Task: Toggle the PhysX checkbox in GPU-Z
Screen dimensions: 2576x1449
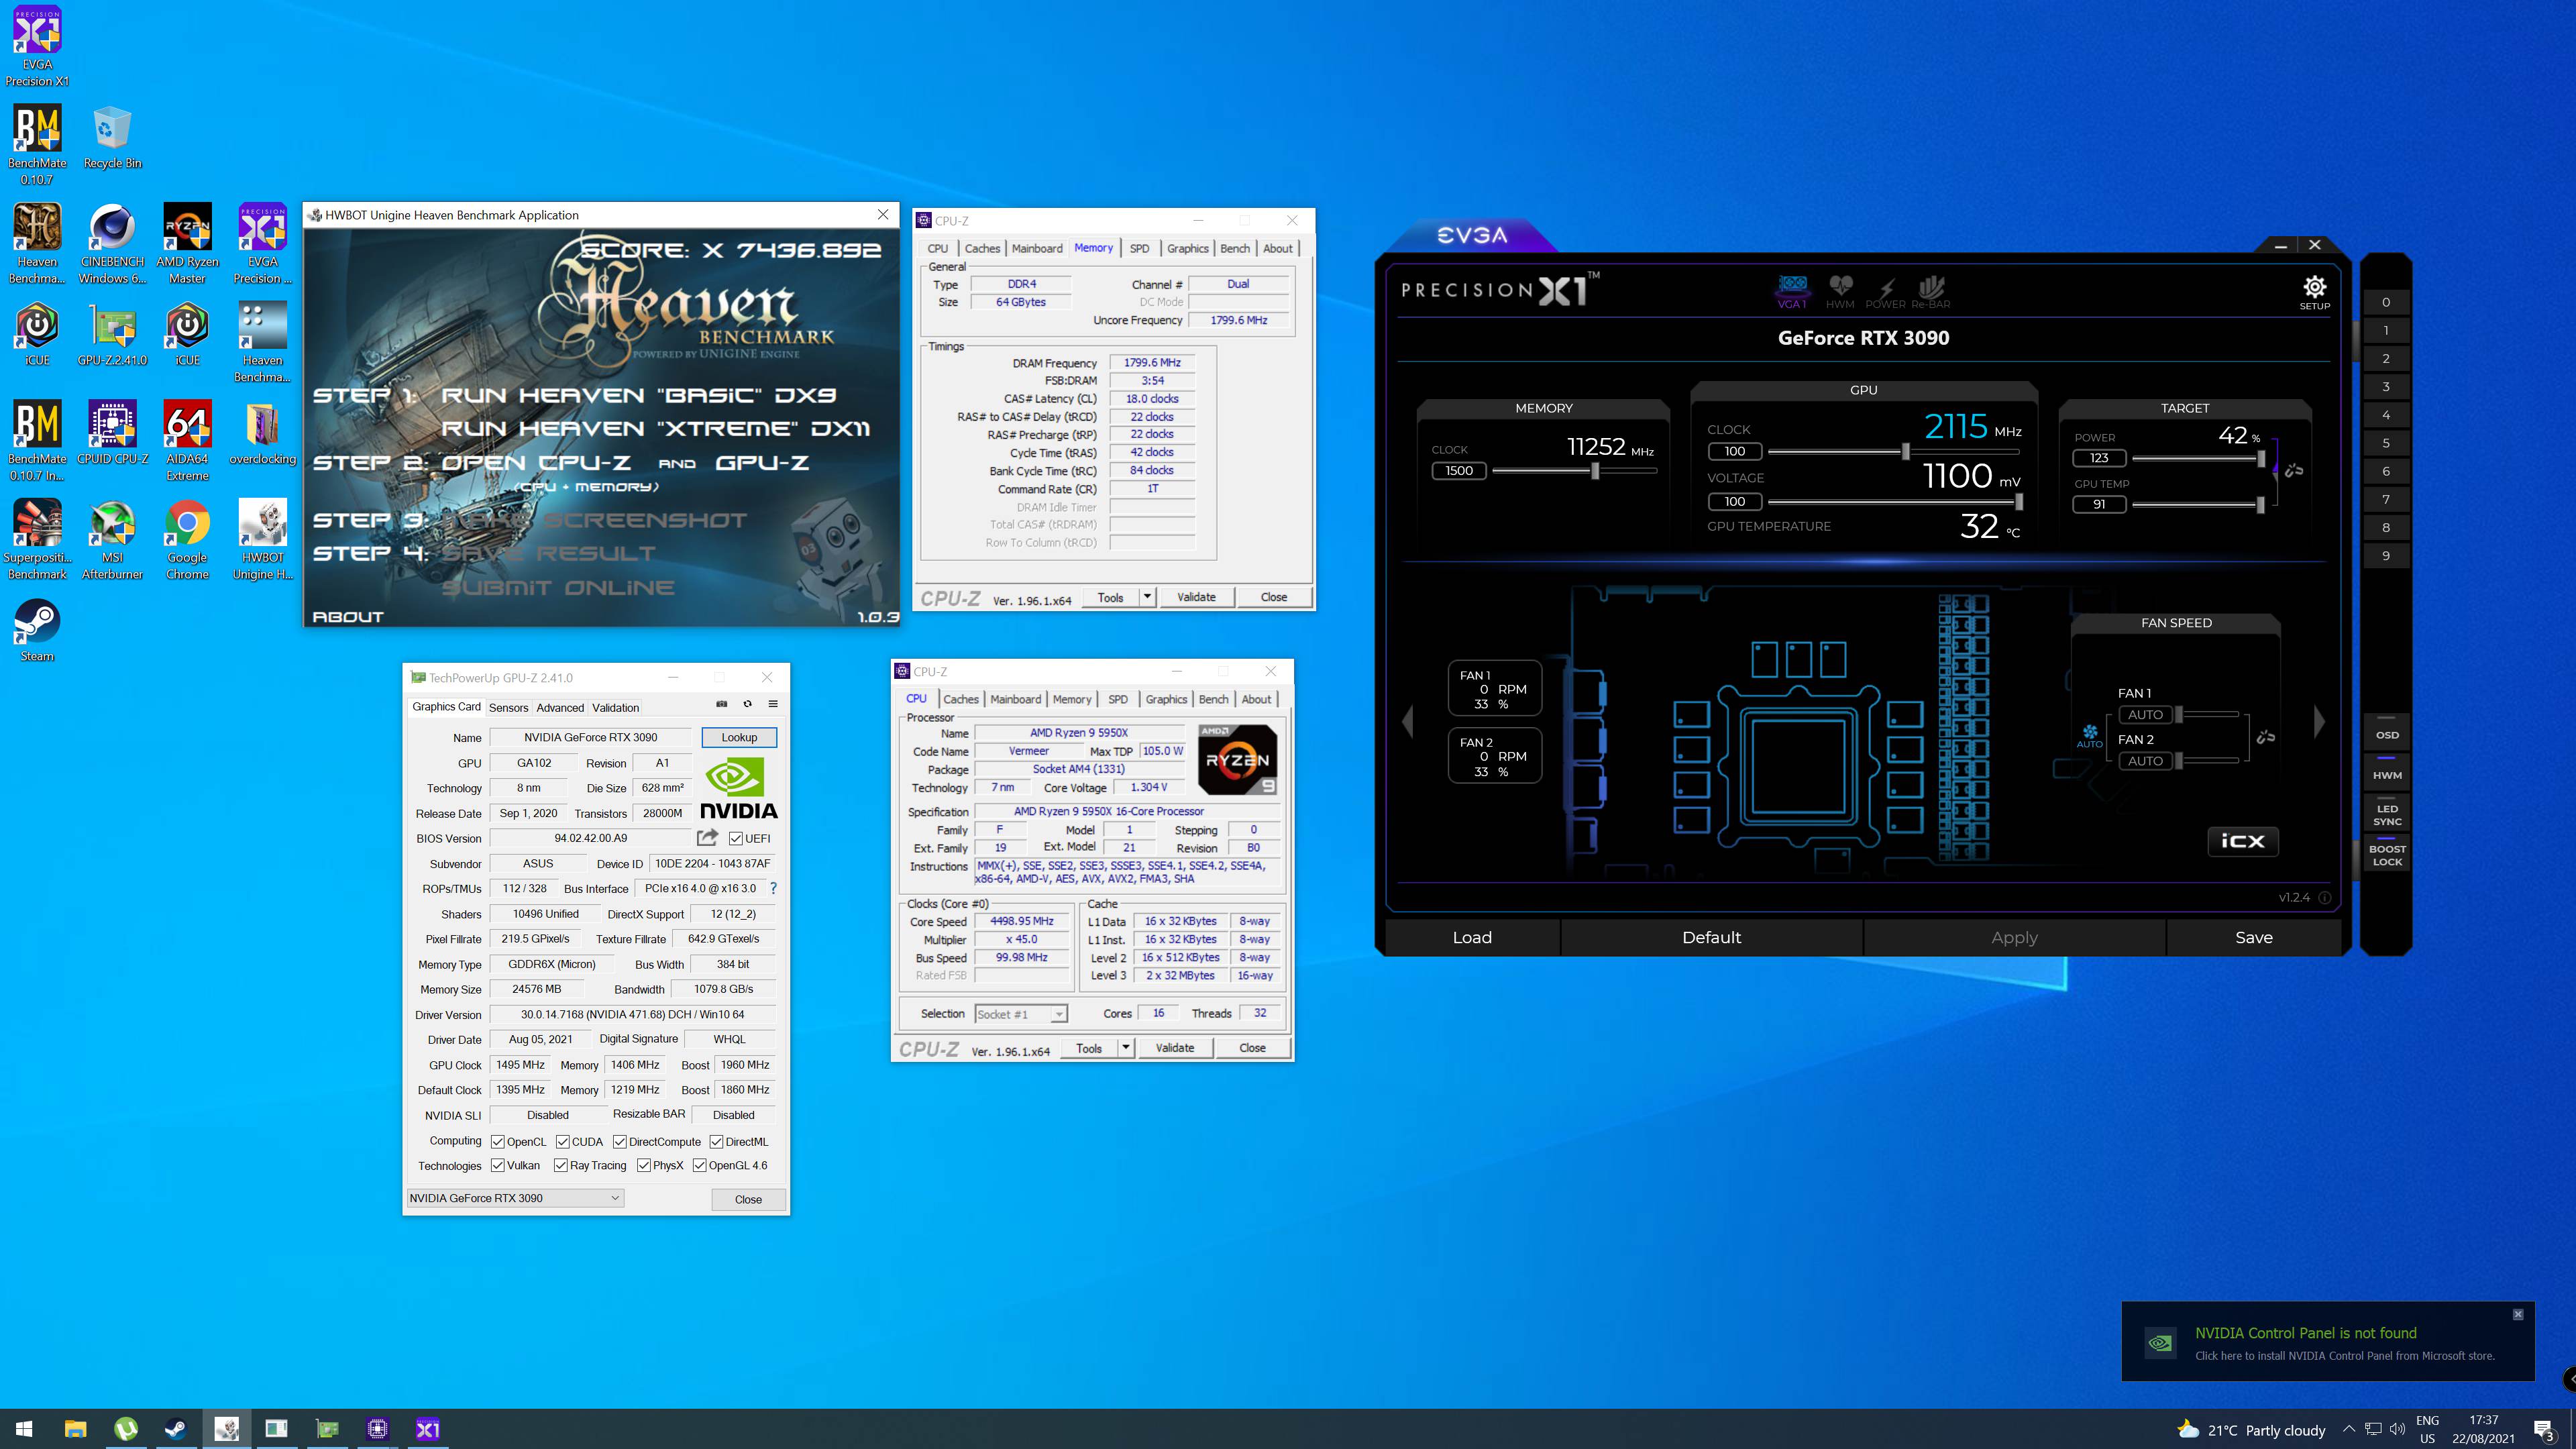Action: click(644, 1165)
